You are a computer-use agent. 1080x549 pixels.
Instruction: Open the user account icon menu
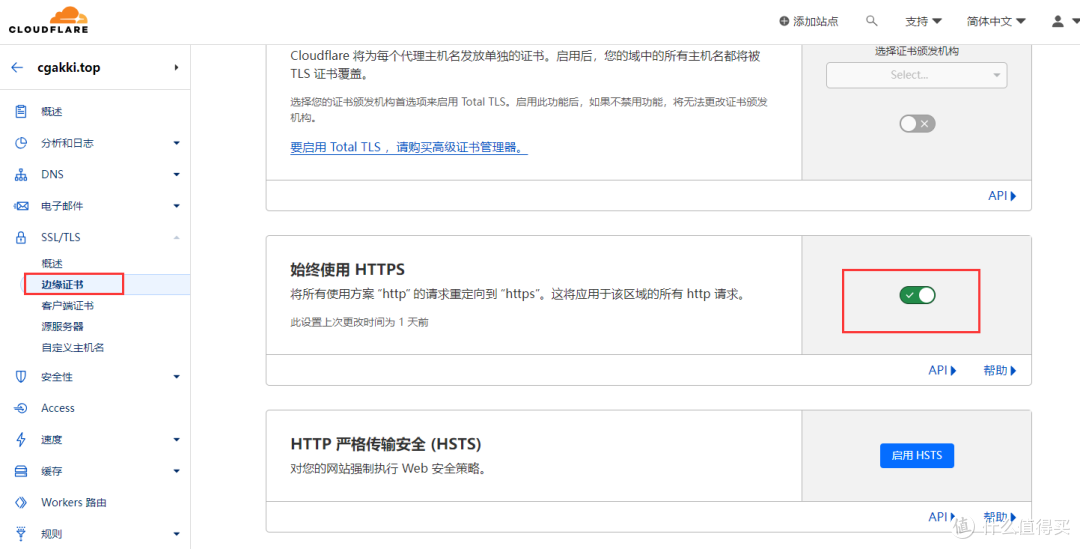click(x=1058, y=21)
